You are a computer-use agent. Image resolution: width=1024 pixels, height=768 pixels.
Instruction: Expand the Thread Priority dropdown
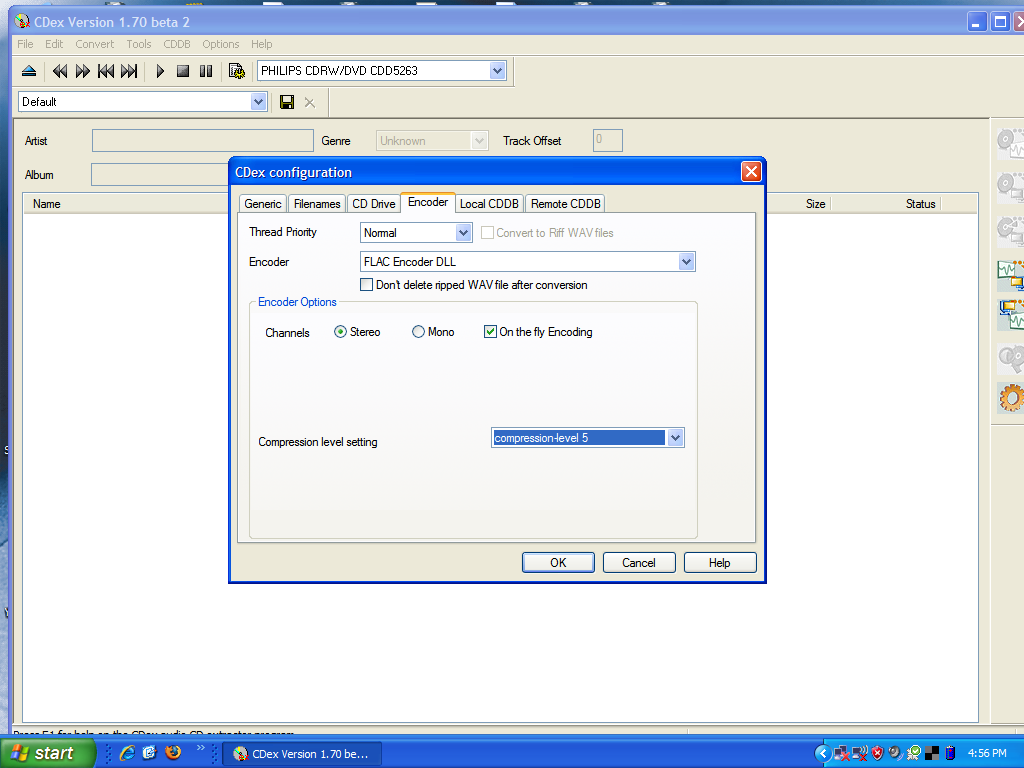(463, 233)
